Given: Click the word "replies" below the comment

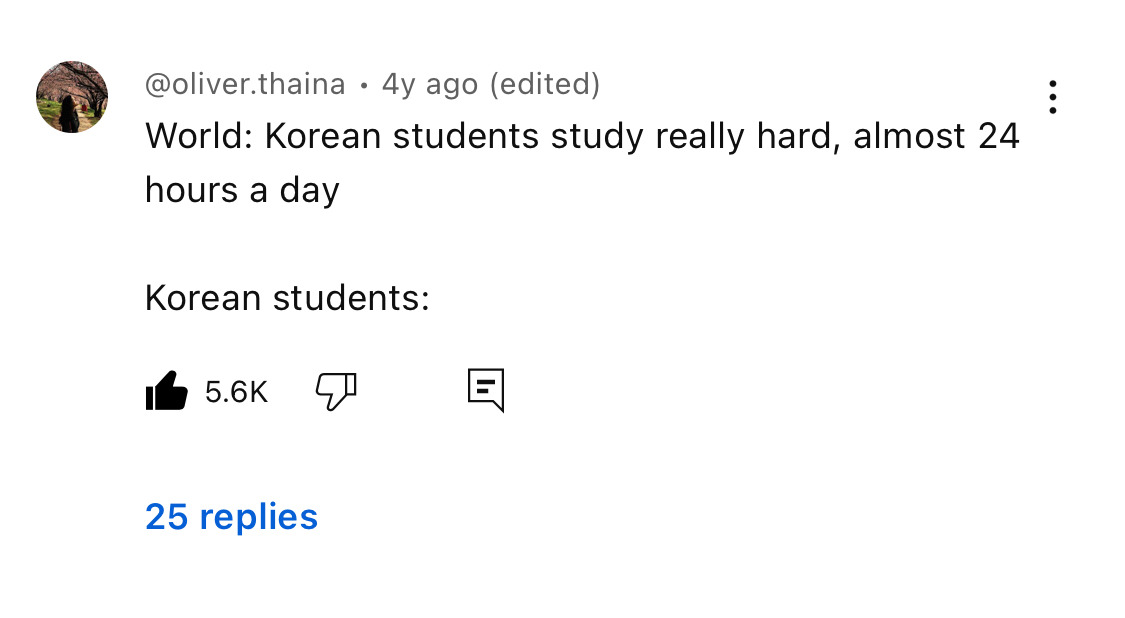Looking at the screenshot, I should point(258,517).
